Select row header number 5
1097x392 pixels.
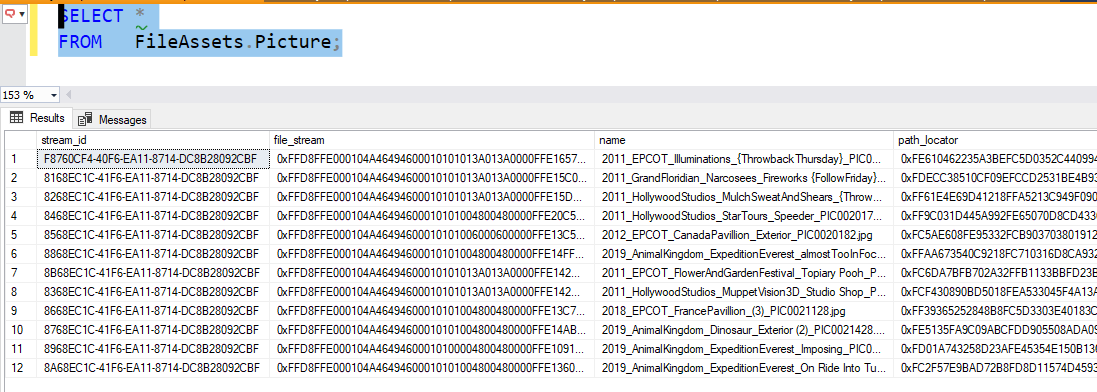click(x=20, y=234)
